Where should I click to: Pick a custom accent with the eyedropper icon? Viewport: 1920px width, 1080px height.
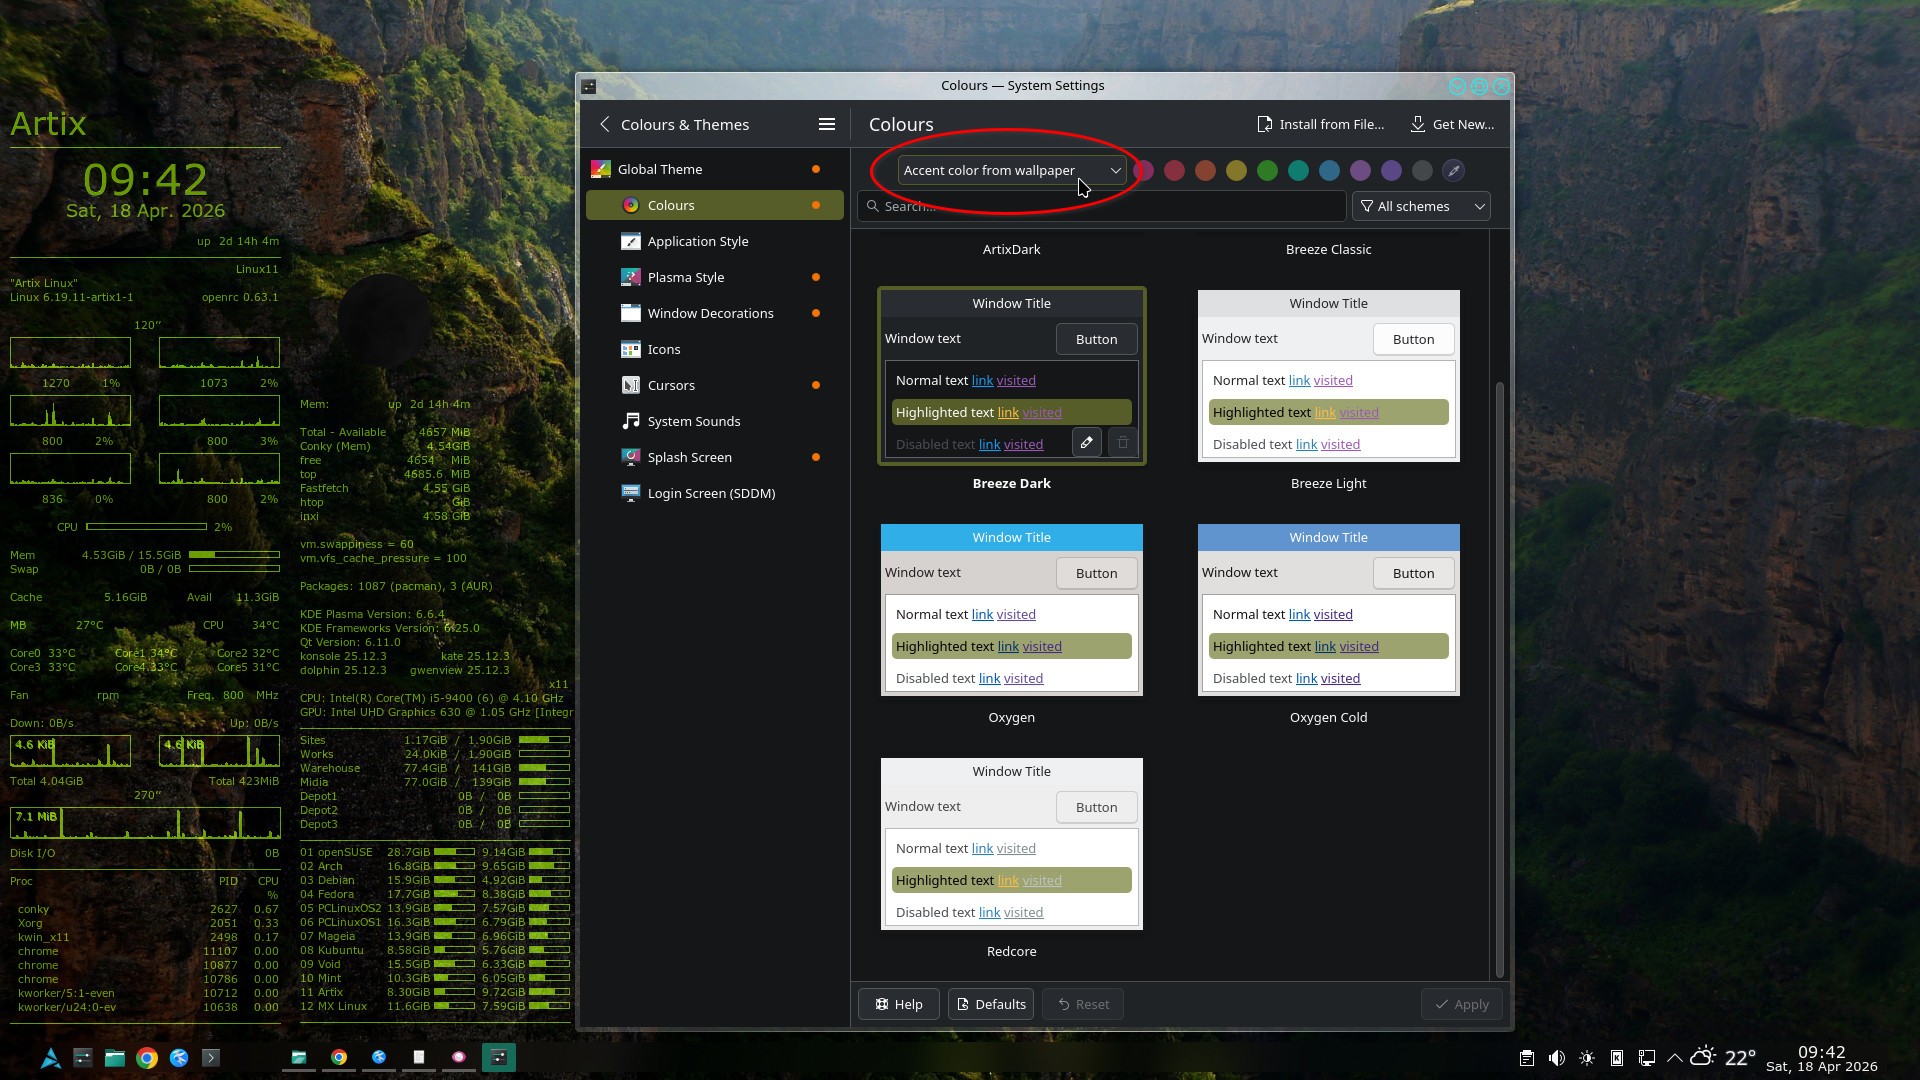[1453, 171]
